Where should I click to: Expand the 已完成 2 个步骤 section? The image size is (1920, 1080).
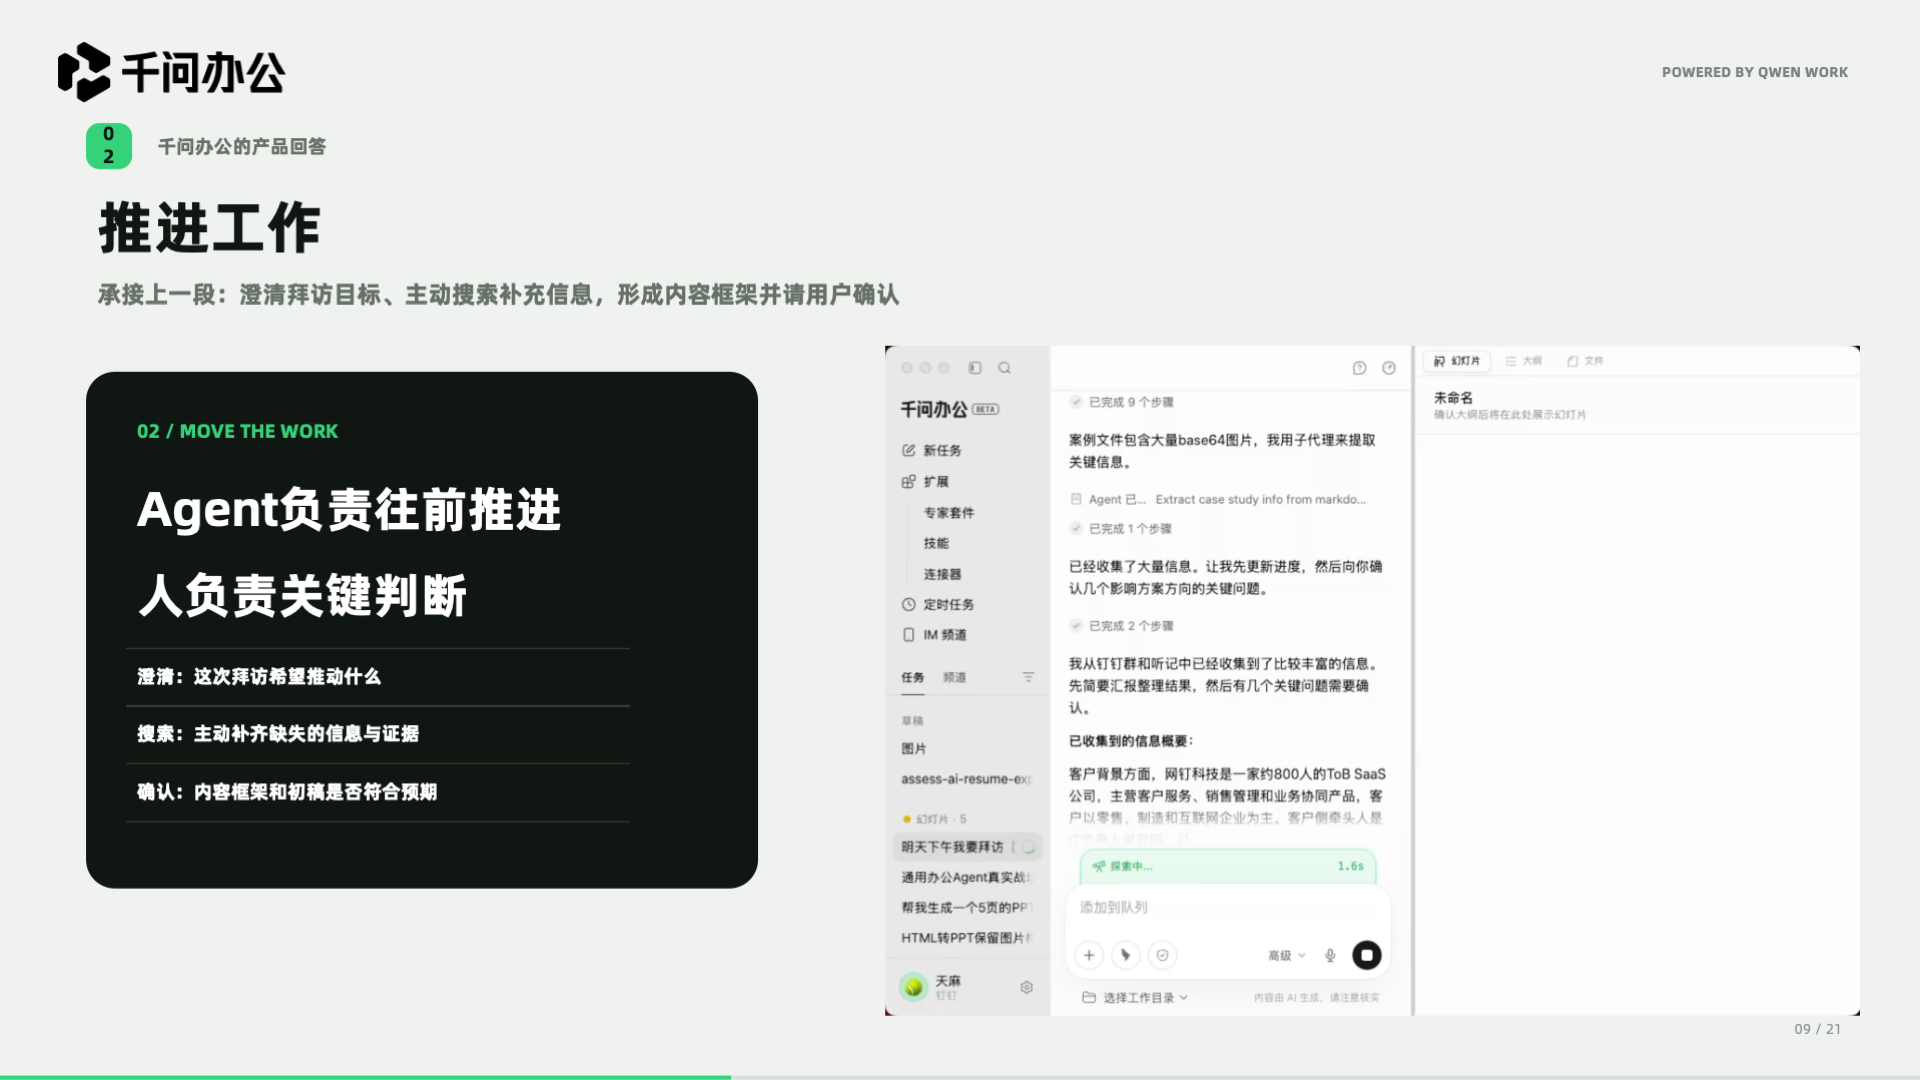point(1121,625)
